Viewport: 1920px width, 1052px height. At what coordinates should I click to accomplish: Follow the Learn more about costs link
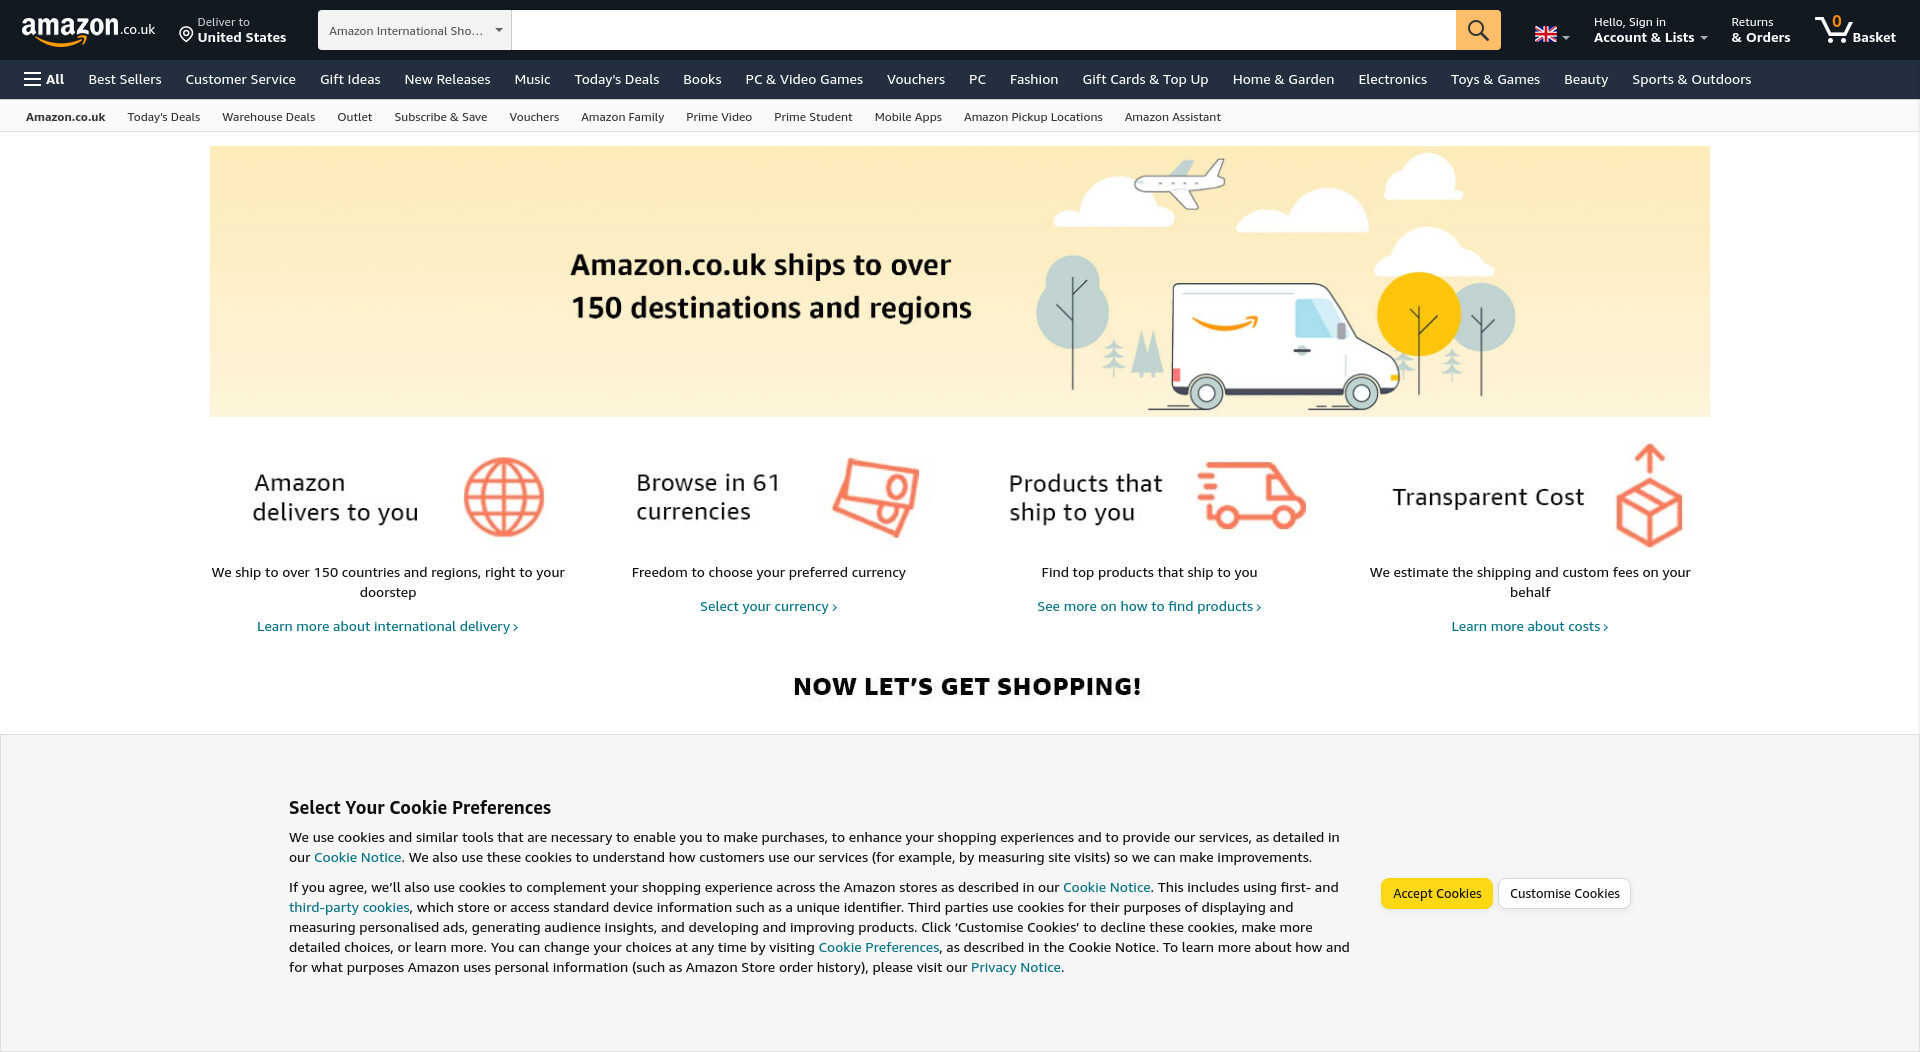tap(1529, 627)
